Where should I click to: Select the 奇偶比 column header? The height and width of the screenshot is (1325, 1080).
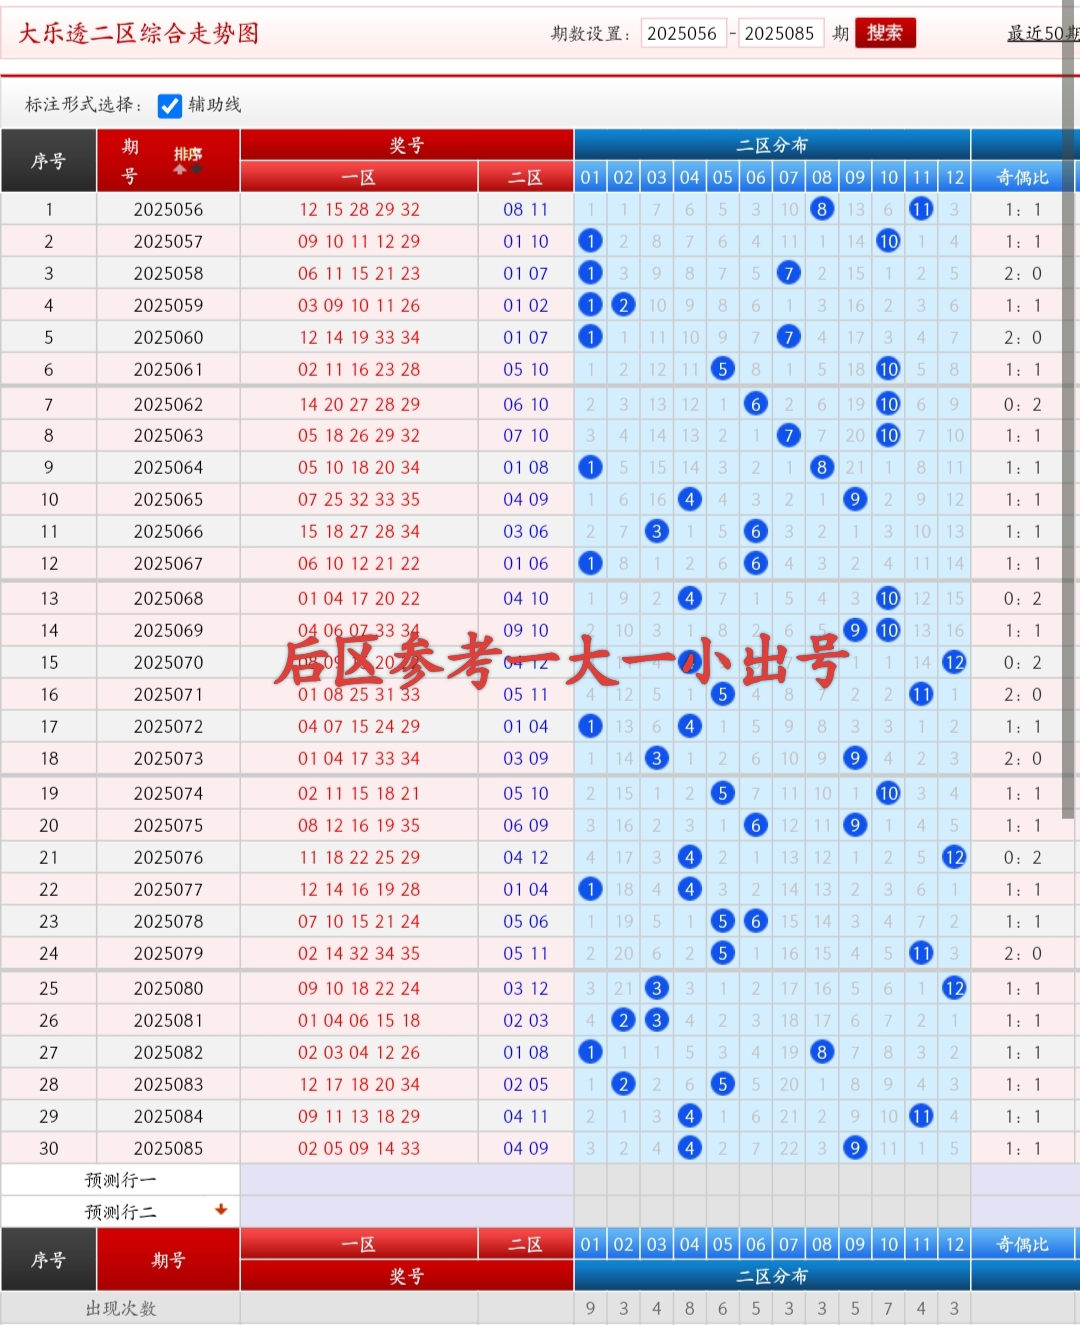click(1022, 177)
